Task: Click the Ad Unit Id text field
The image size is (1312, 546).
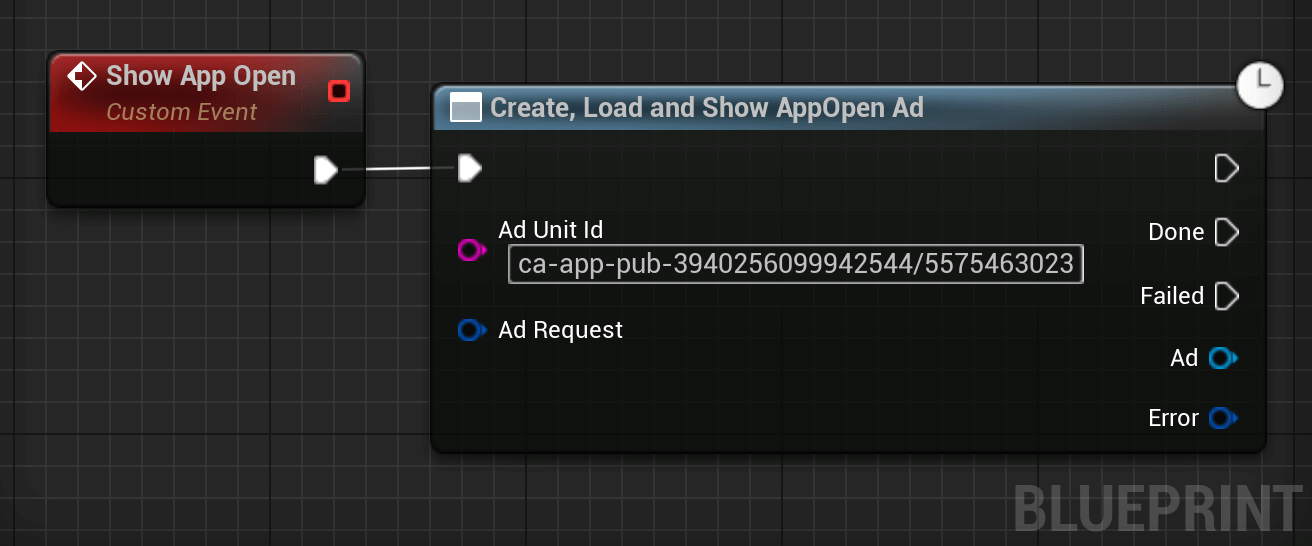Action: tap(796, 264)
